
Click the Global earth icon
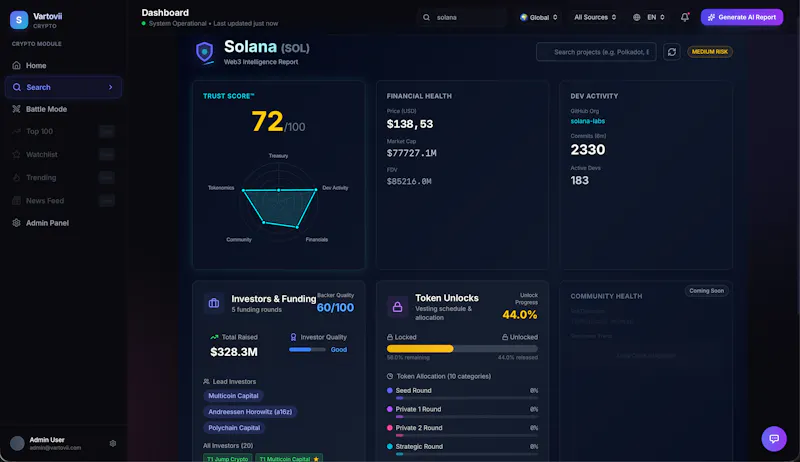tap(523, 17)
